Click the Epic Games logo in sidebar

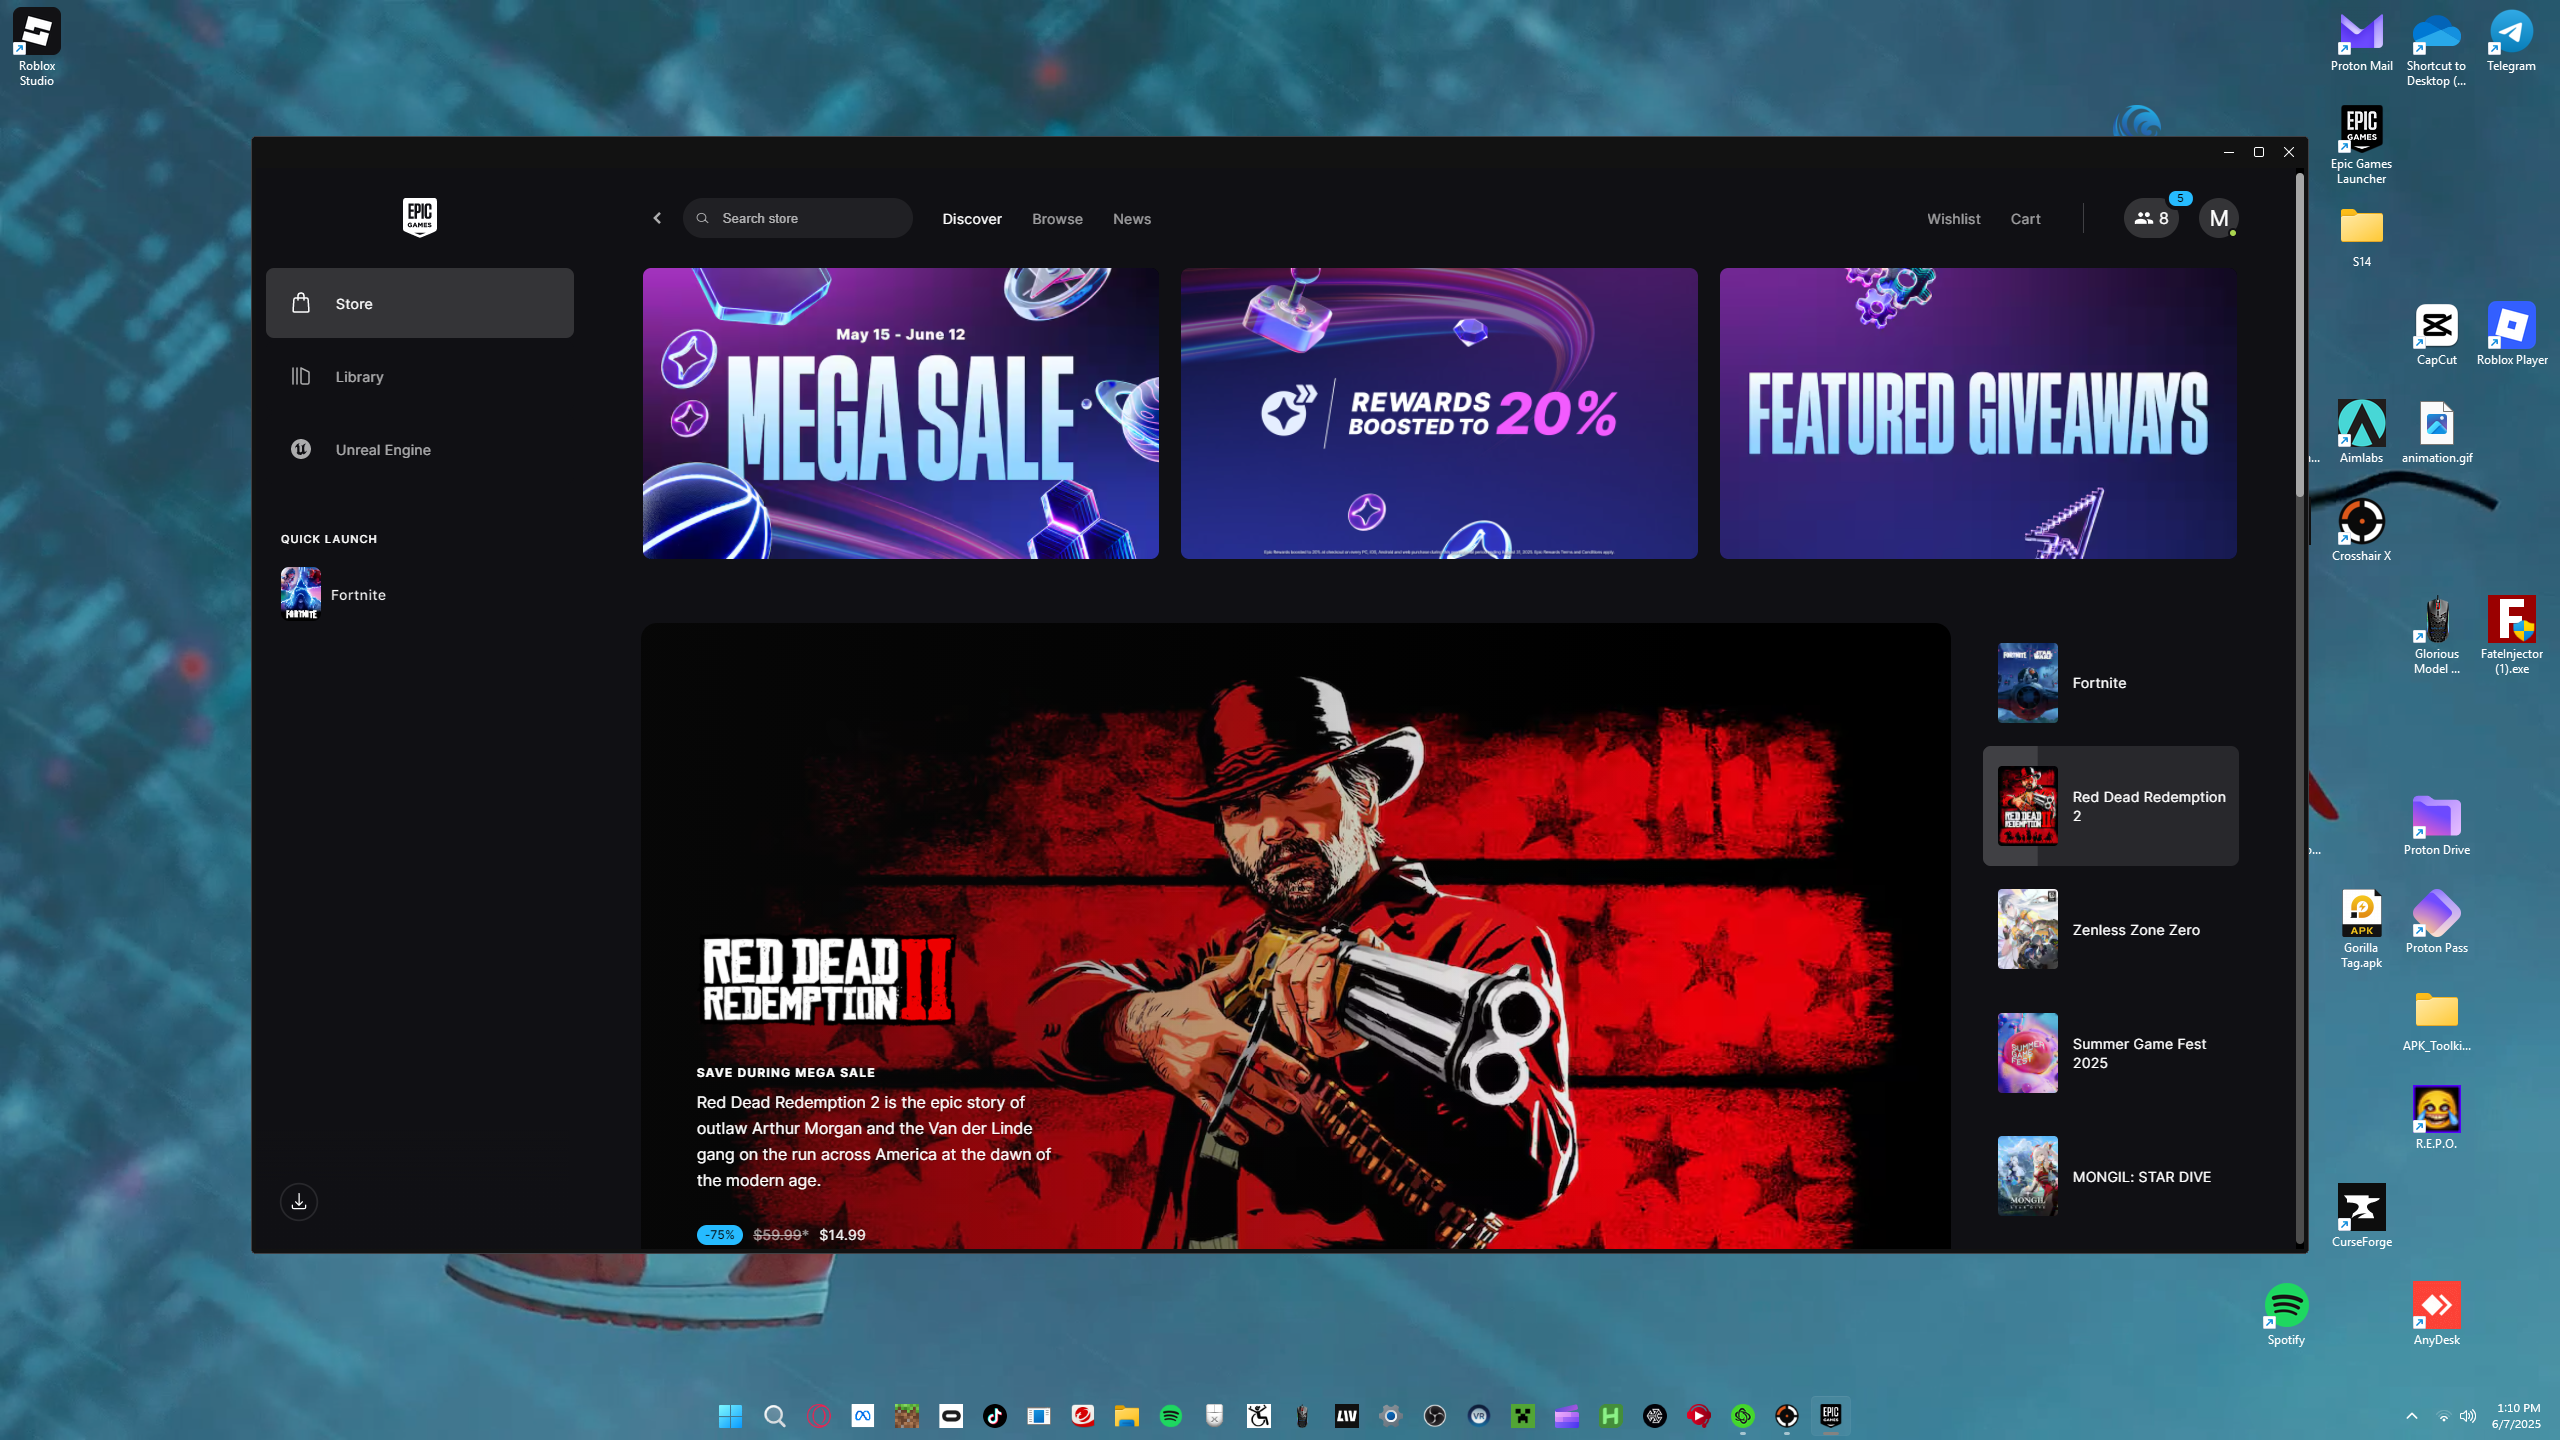pos(419,217)
